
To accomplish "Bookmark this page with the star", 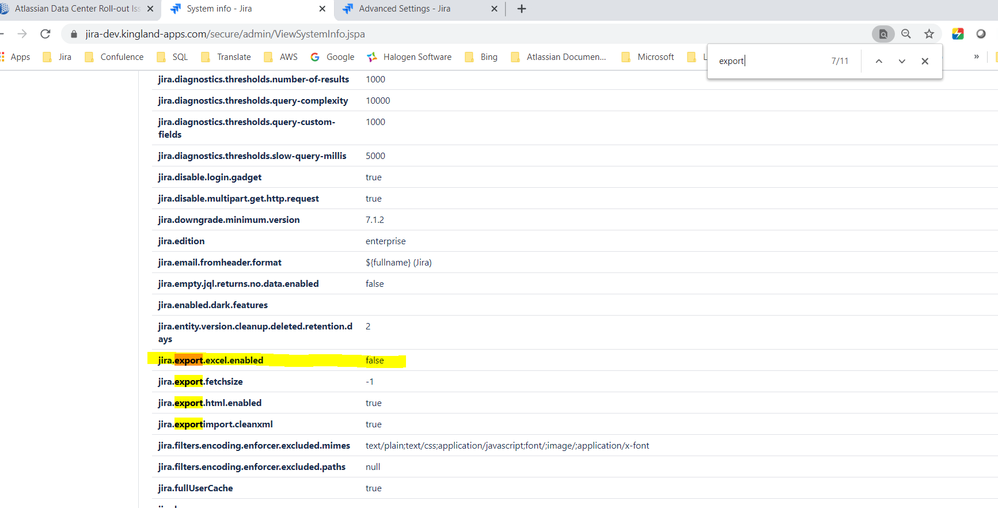I will [x=929, y=34].
